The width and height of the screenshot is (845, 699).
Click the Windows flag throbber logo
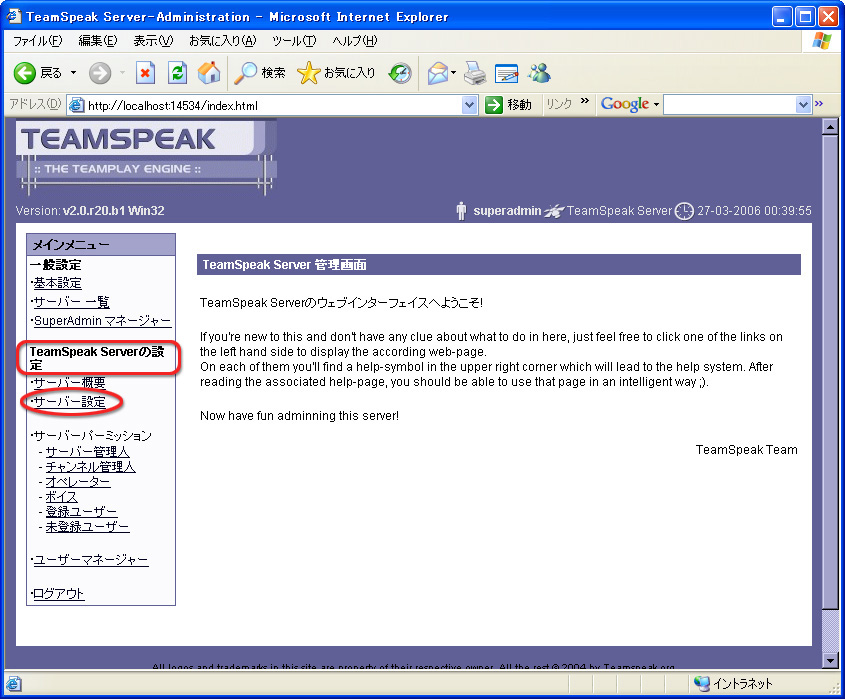(x=822, y=41)
